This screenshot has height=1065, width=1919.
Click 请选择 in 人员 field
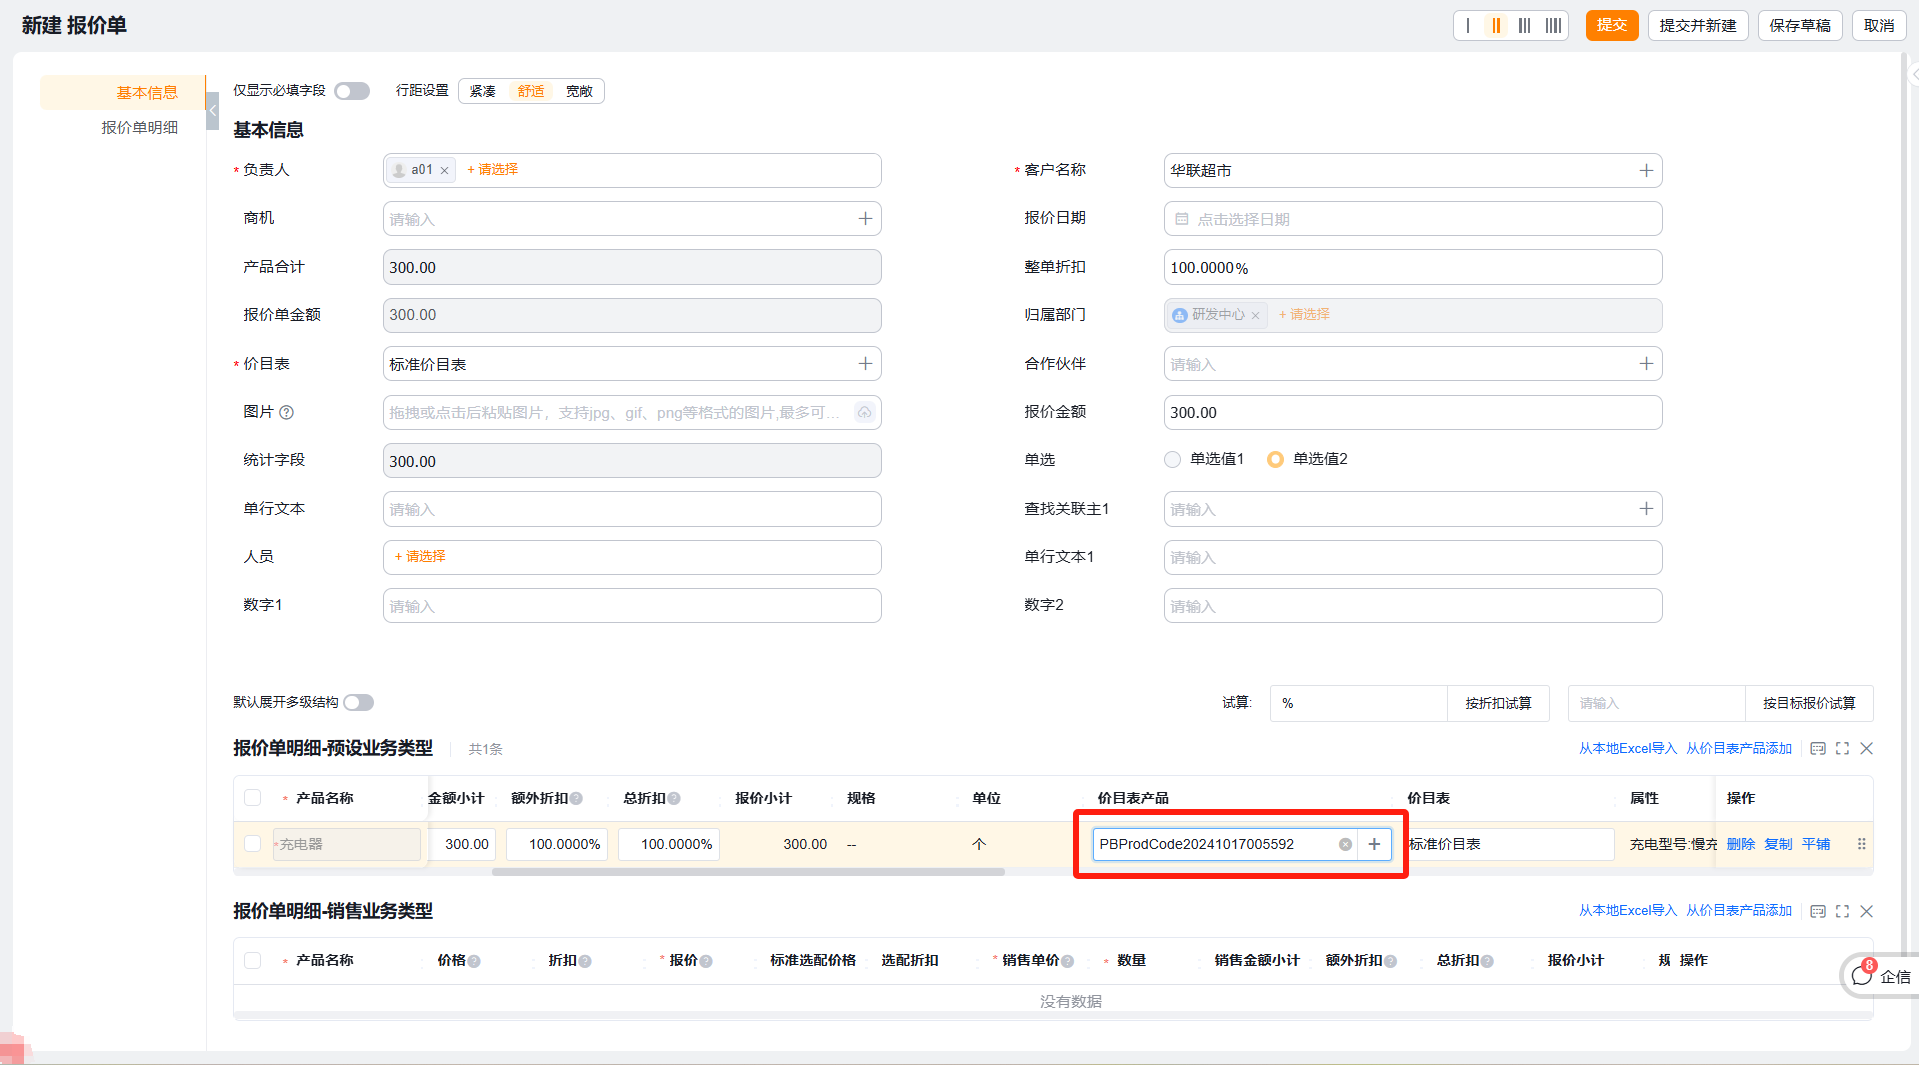point(420,557)
